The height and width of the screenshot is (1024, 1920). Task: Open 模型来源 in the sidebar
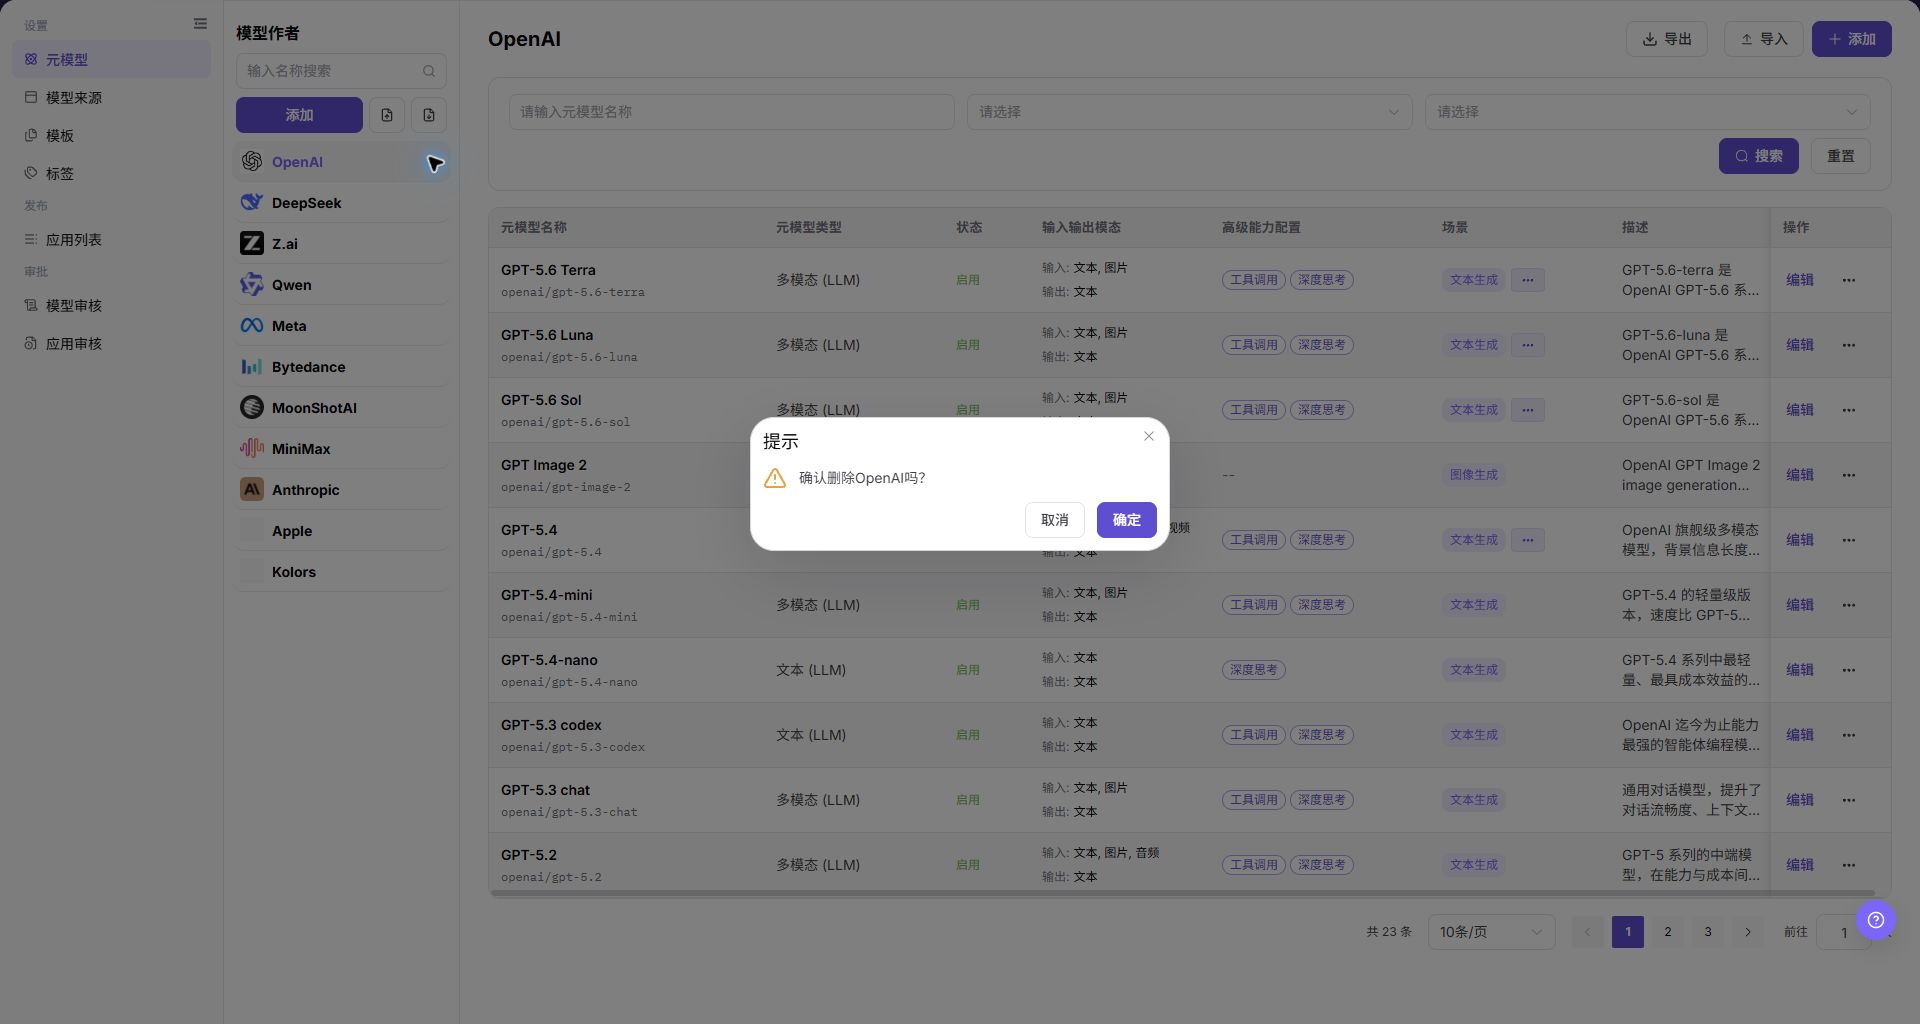[111, 98]
